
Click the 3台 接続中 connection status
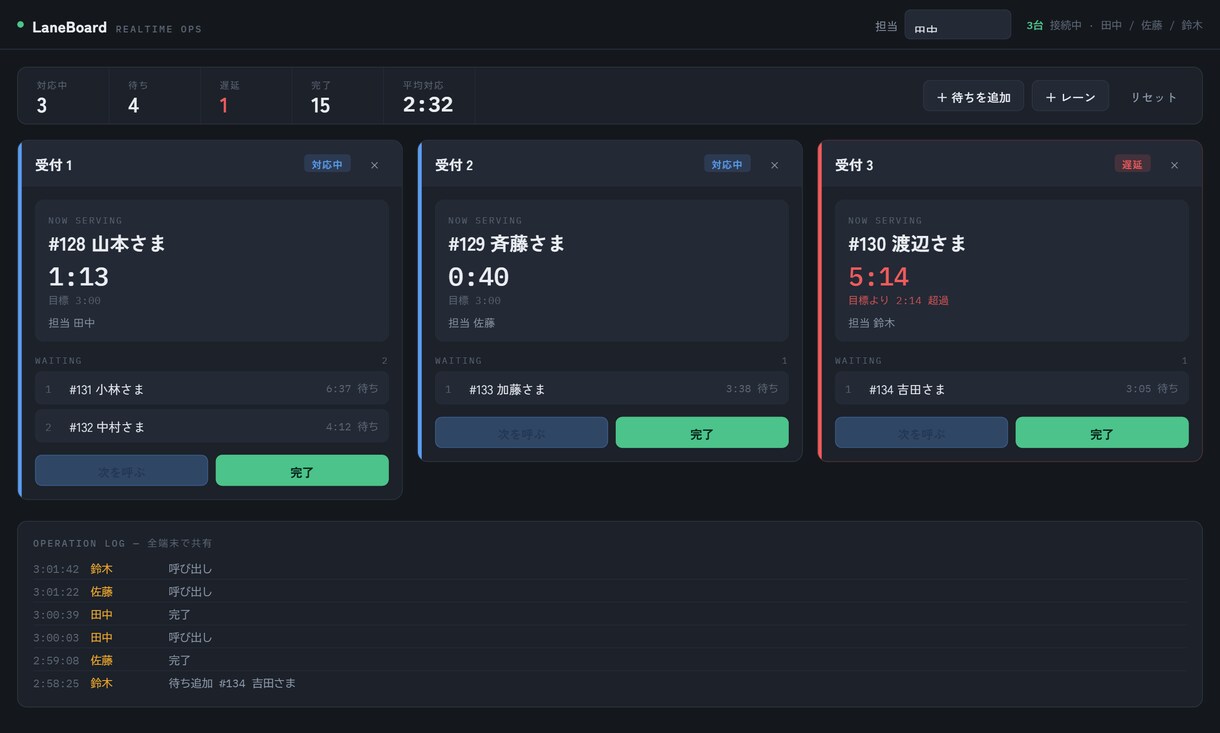click(1054, 25)
